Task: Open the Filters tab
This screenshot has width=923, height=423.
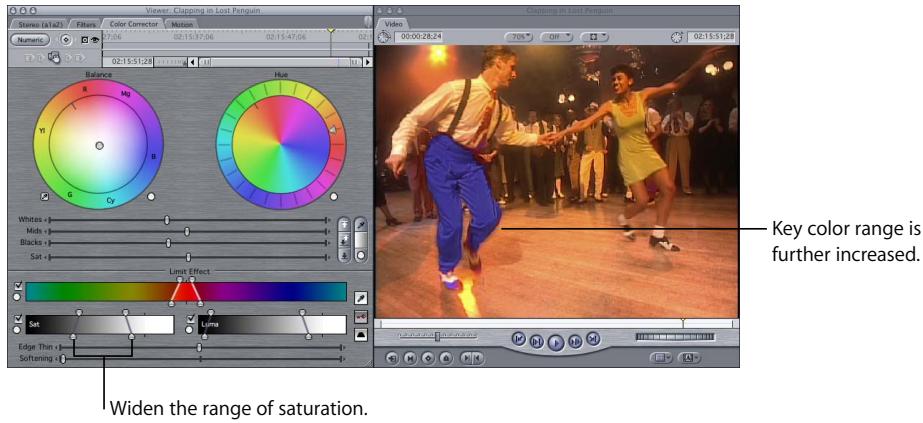Action: coord(85,24)
